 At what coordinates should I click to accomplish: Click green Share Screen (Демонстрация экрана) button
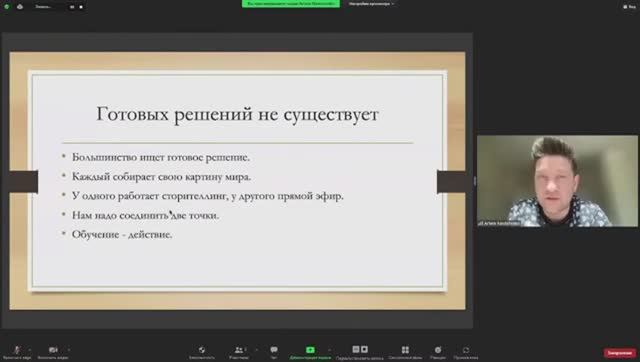click(x=310, y=352)
